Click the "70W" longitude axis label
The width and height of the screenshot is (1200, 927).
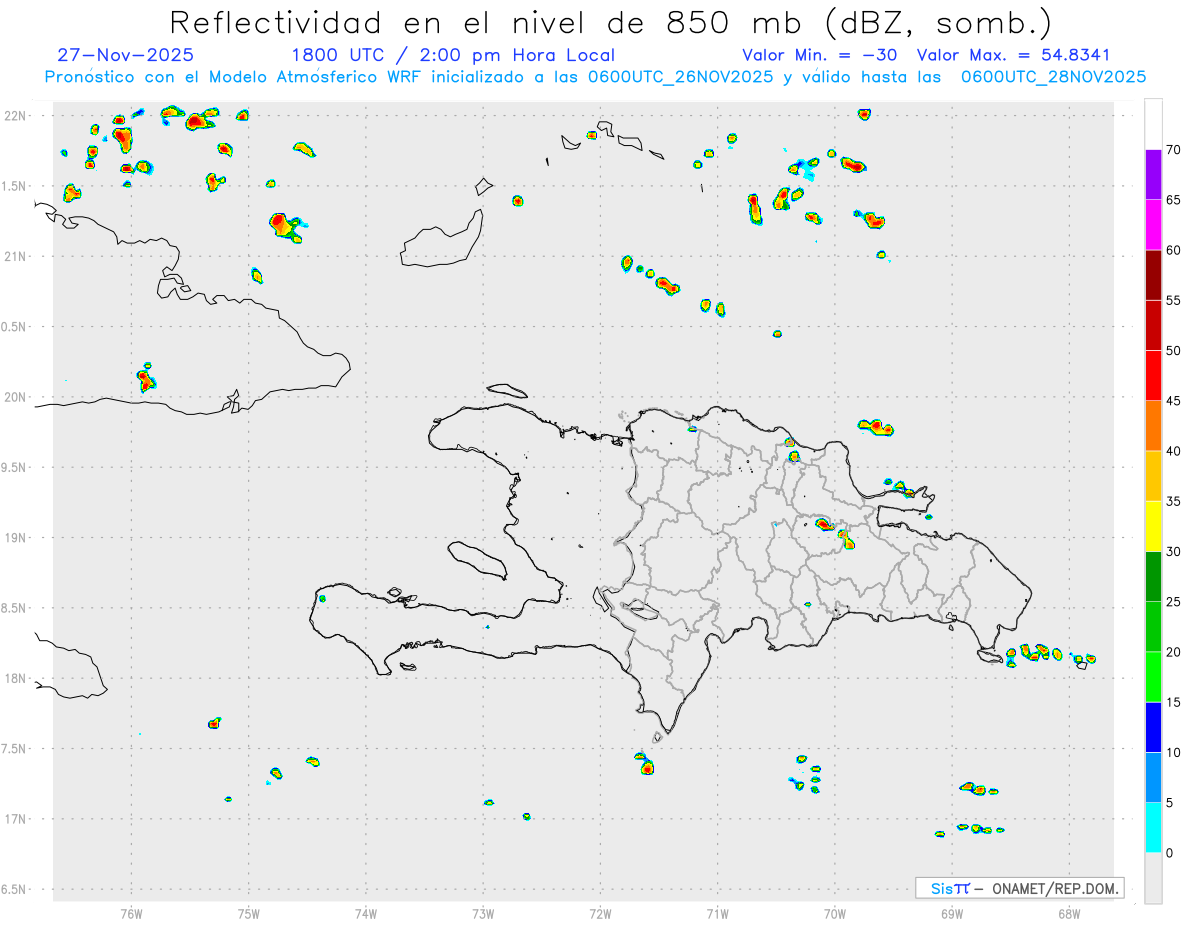[x=834, y=914]
